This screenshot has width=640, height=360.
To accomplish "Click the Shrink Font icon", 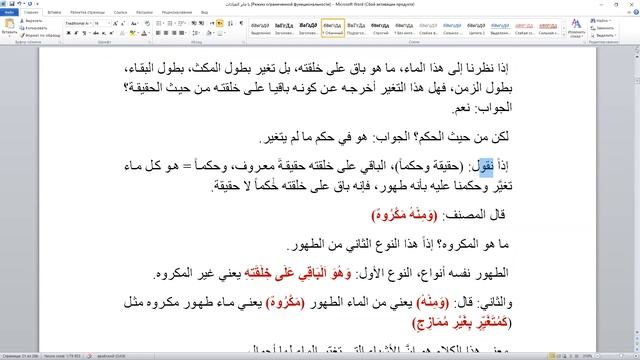I will (x=122, y=23).
